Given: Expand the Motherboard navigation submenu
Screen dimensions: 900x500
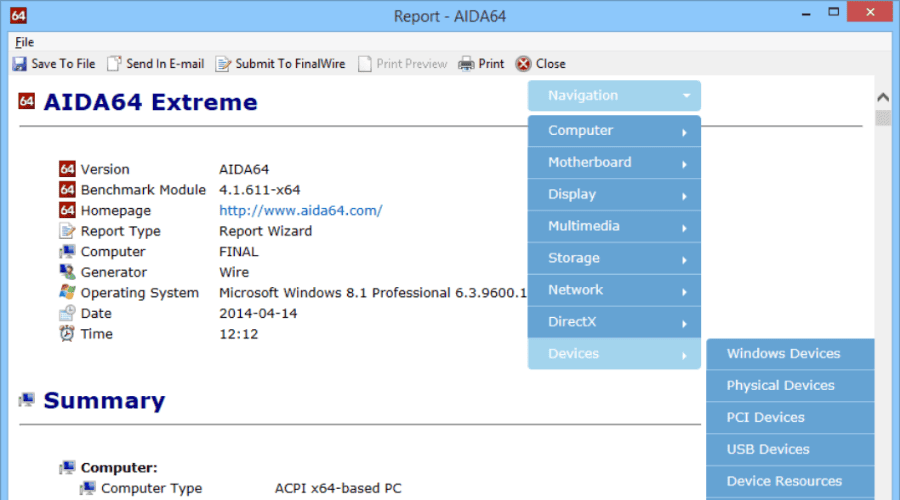Looking at the screenshot, I should pyautogui.click(x=614, y=162).
